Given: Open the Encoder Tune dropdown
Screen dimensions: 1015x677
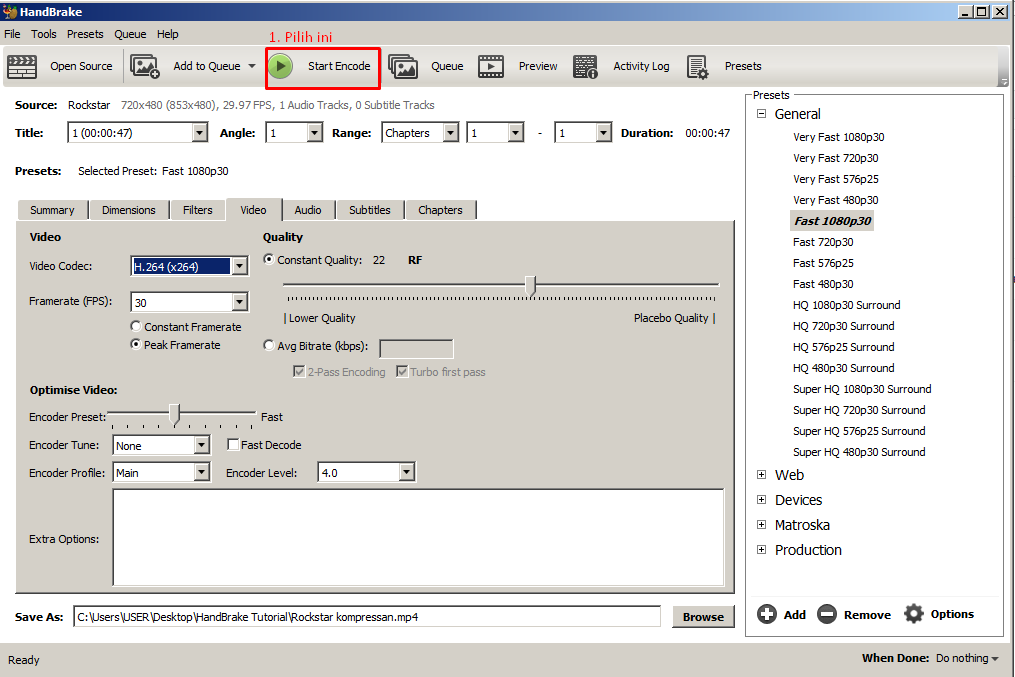Looking at the screenshot, I should point(202,445).
